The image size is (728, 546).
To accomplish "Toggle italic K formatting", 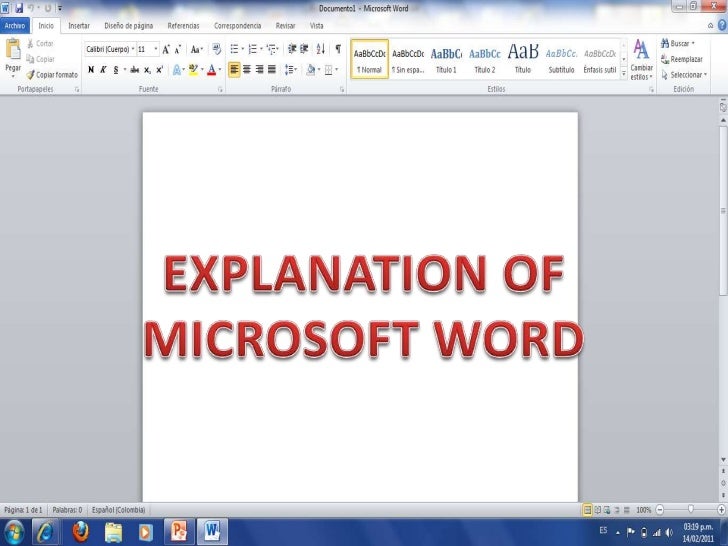I will point(103,70).
